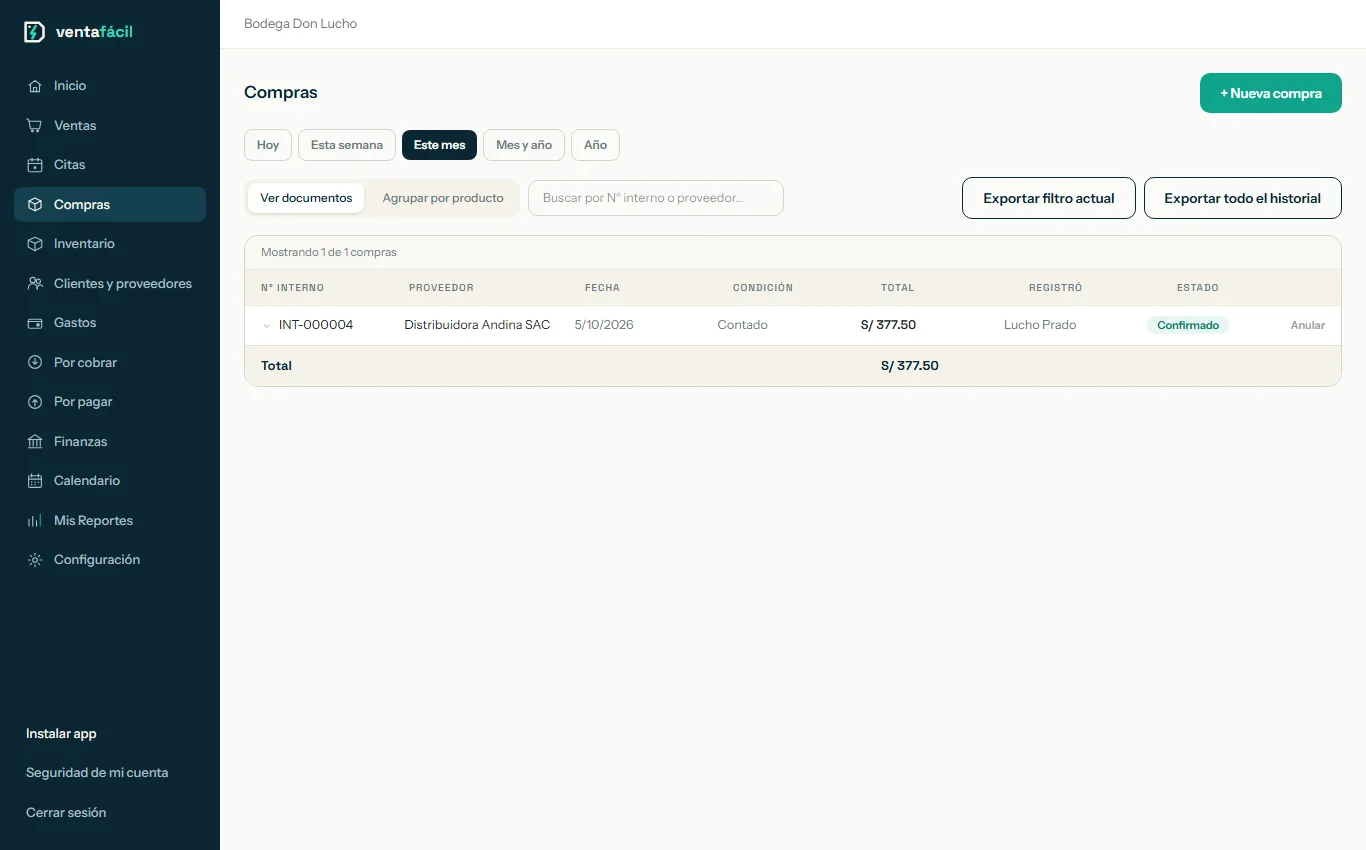
Task: Click the Inicio home icon
Action: tap(35, 86)
